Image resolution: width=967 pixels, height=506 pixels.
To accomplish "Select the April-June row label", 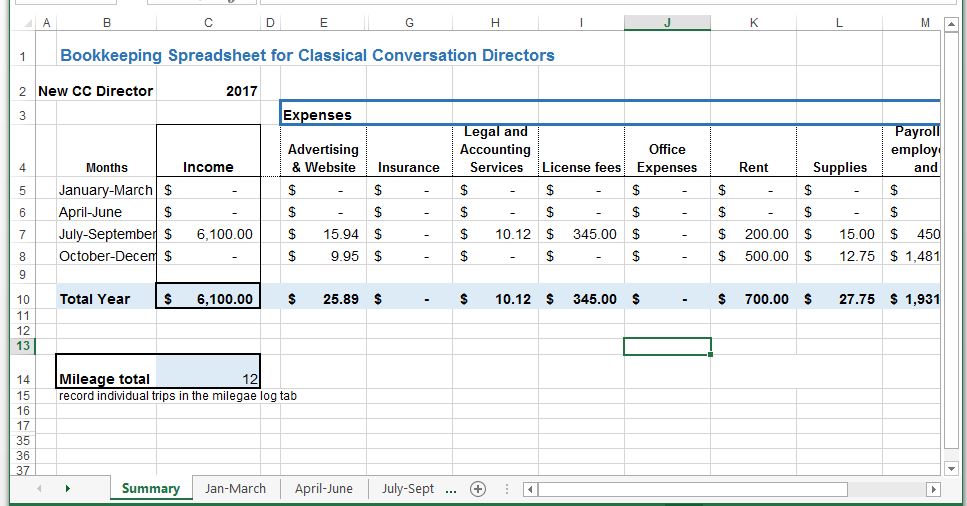I will click(105, 212).
